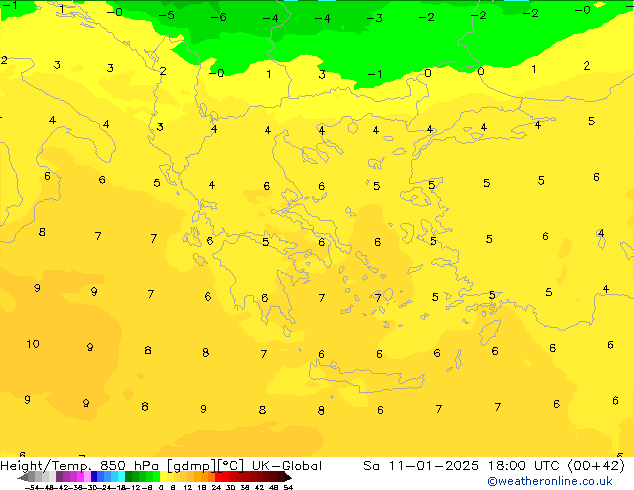Screen dimensions: 634x490
Task: Click the Sa 11-01-2025 18:00 UTC timestamp
Action: (461, 466)
